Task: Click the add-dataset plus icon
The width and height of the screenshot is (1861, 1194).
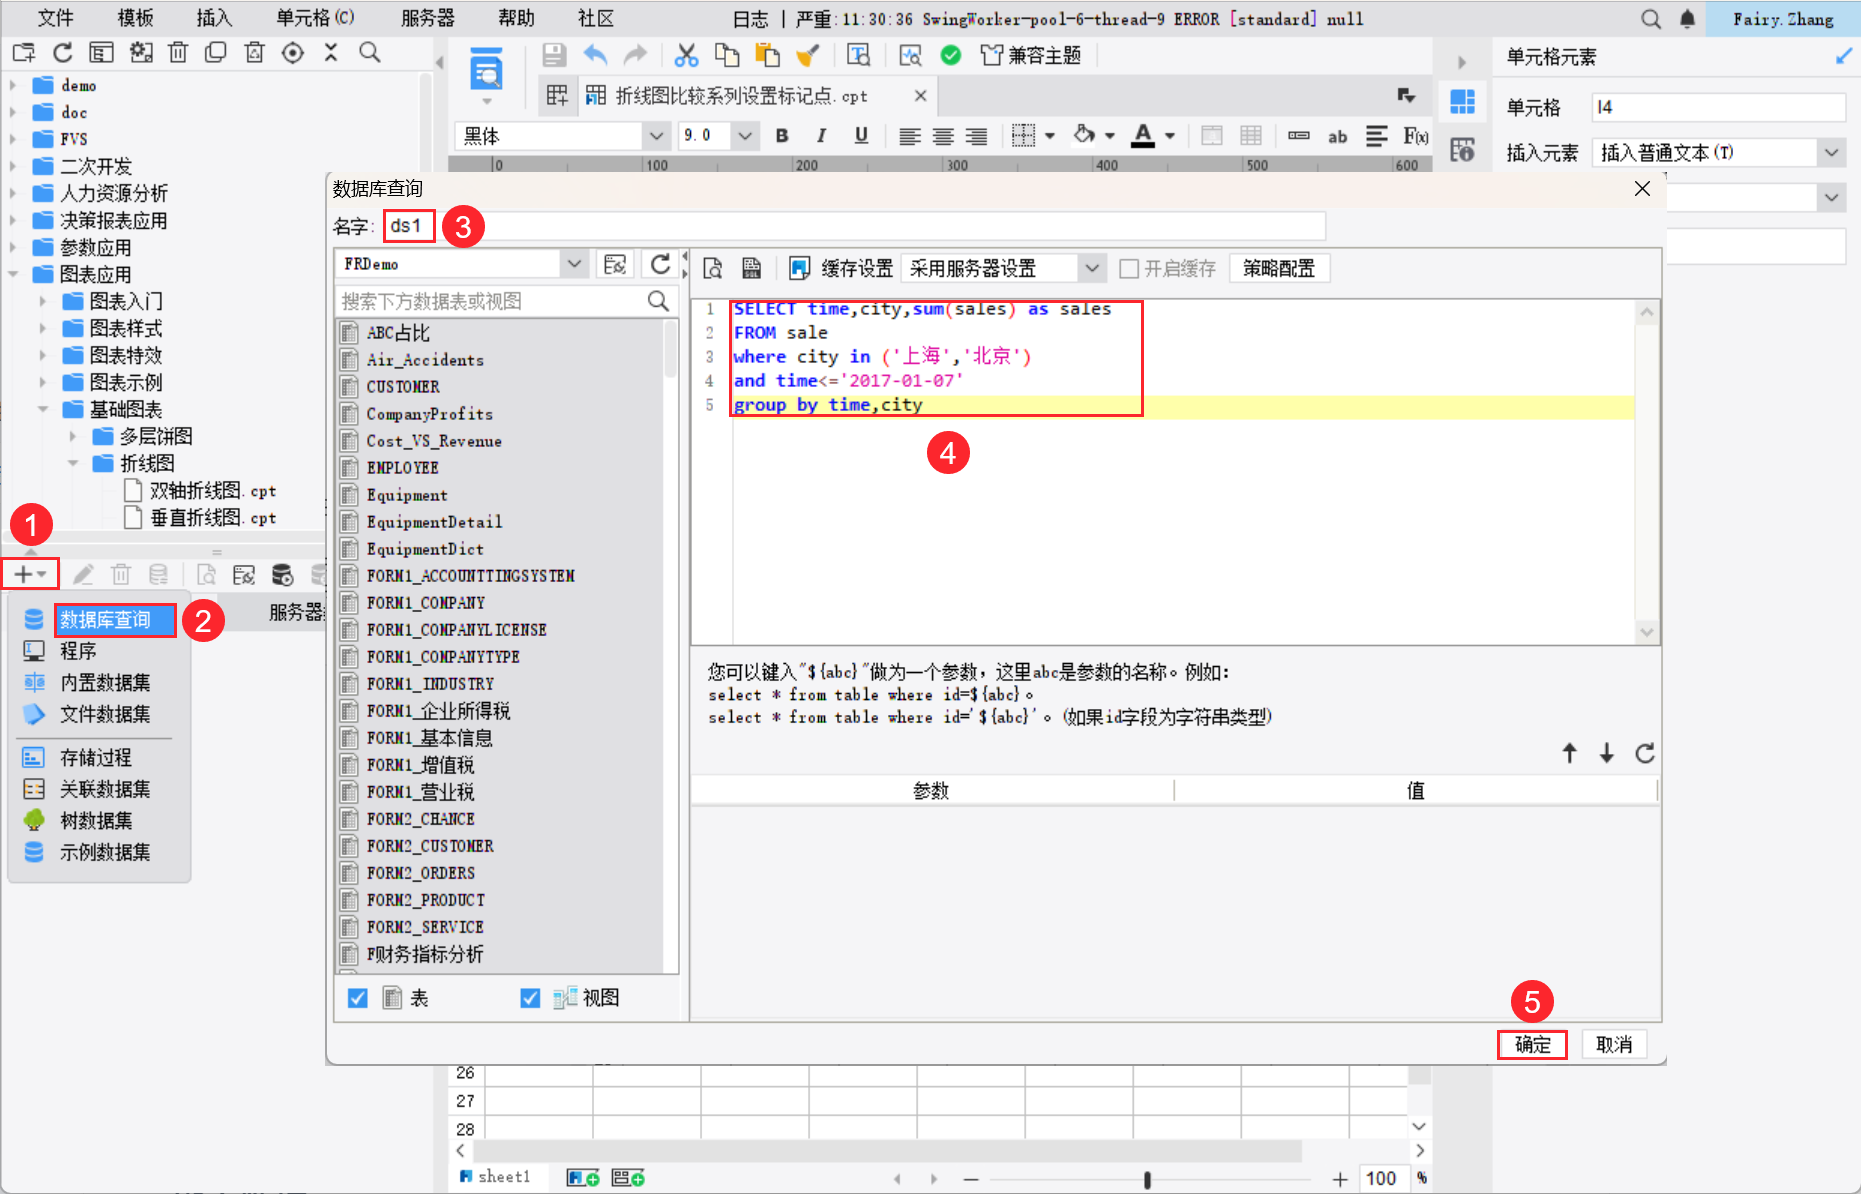Action: point(30,574)
